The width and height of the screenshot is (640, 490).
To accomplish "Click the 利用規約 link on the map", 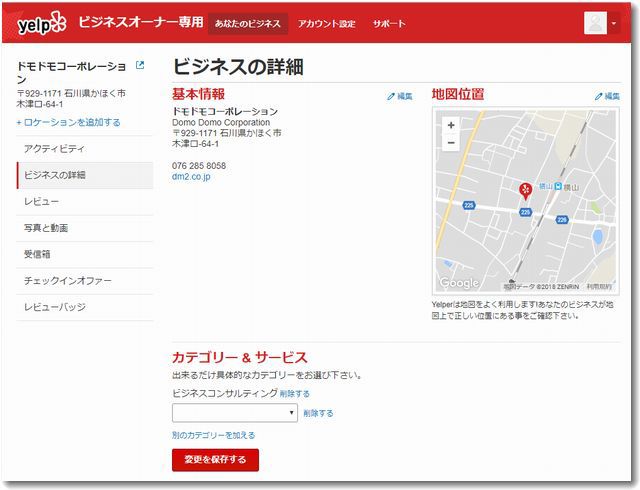I will click(599, 287).
